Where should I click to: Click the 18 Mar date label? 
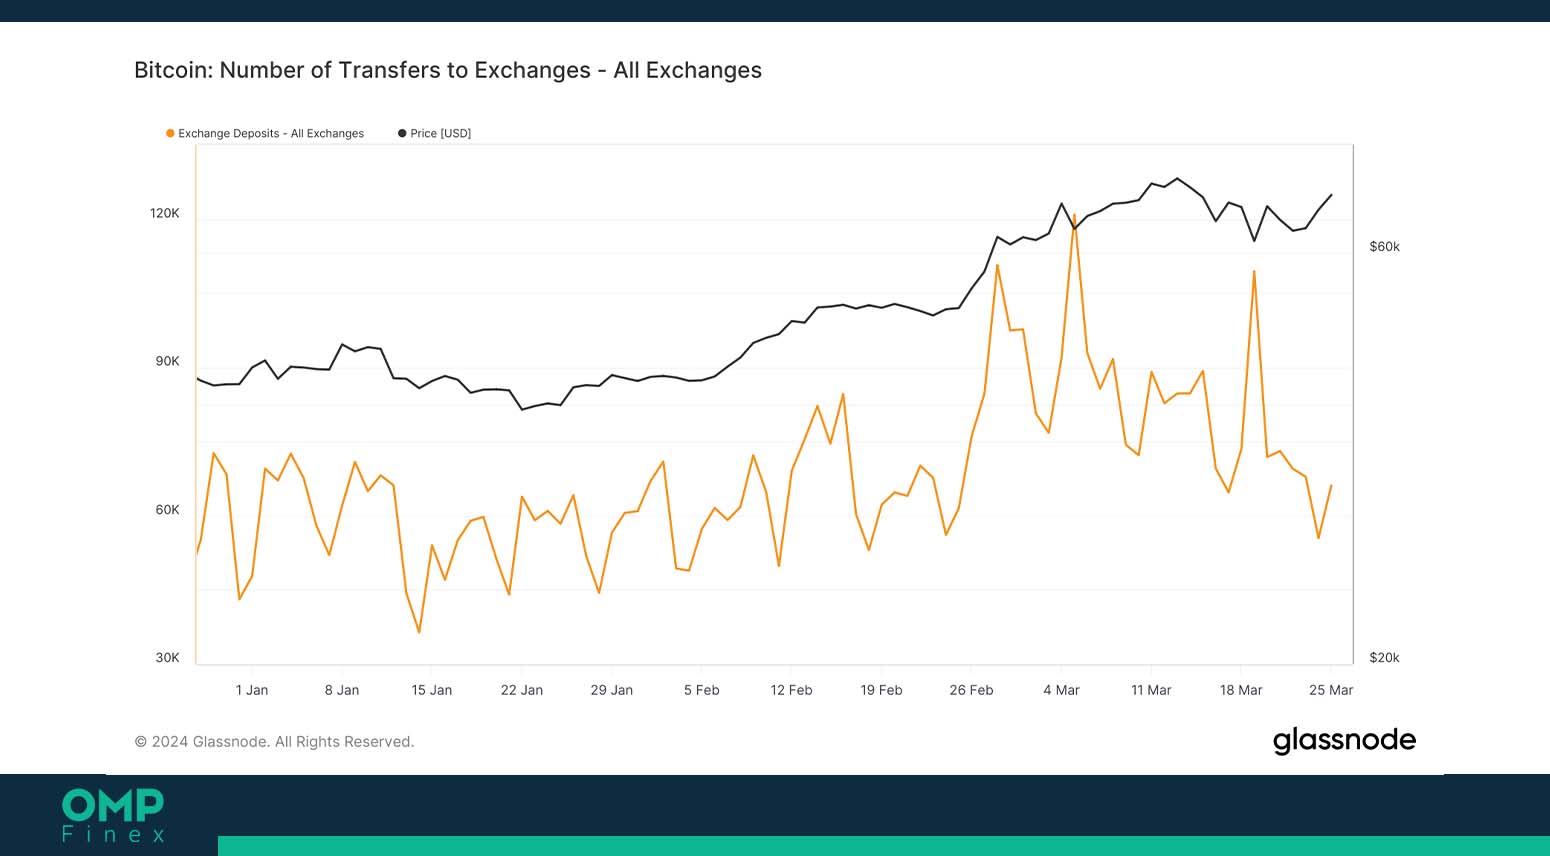coord(1242,690)
